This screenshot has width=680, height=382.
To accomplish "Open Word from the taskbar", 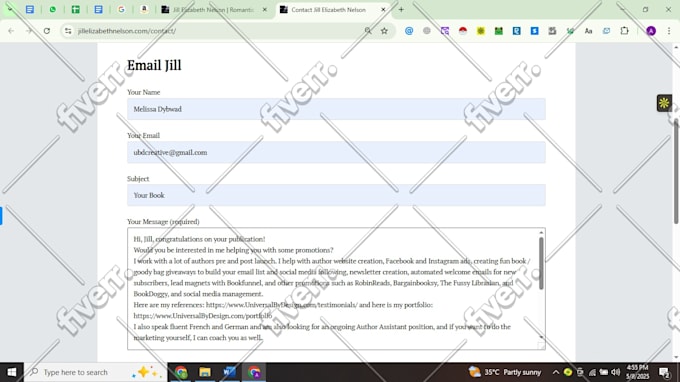I will [x=229, y=372].
